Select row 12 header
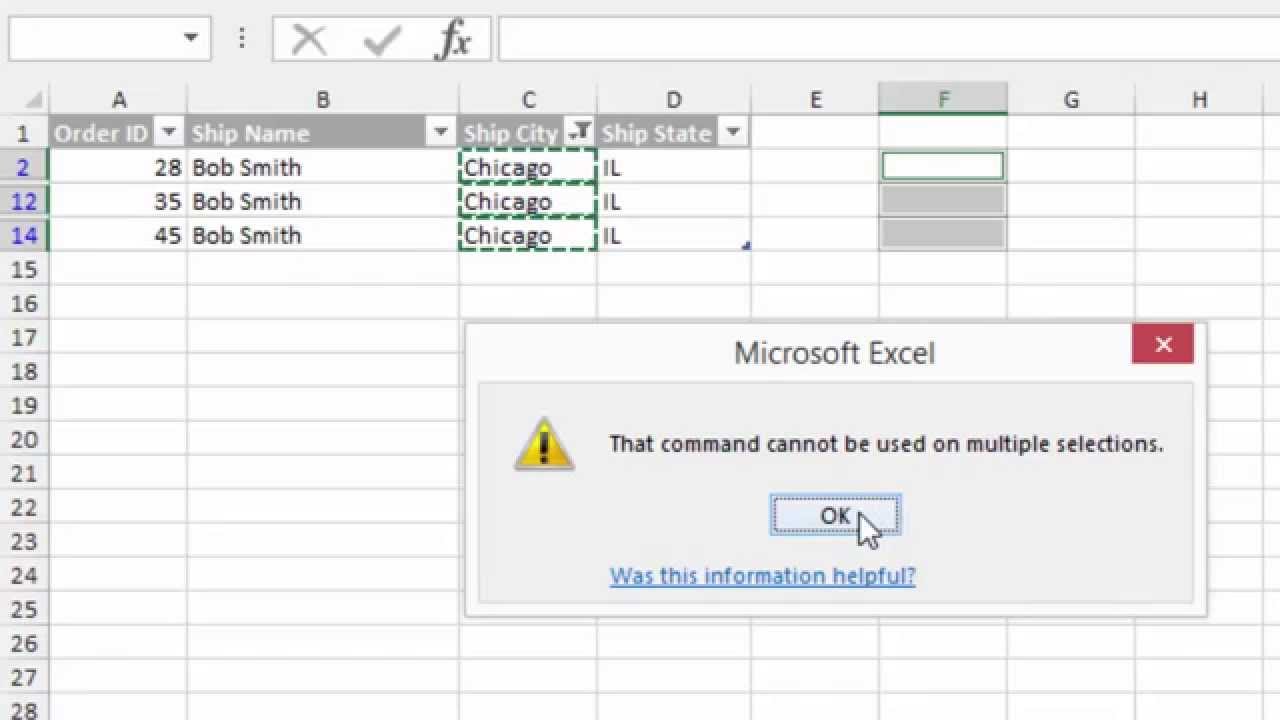 [x=23, y=202]
